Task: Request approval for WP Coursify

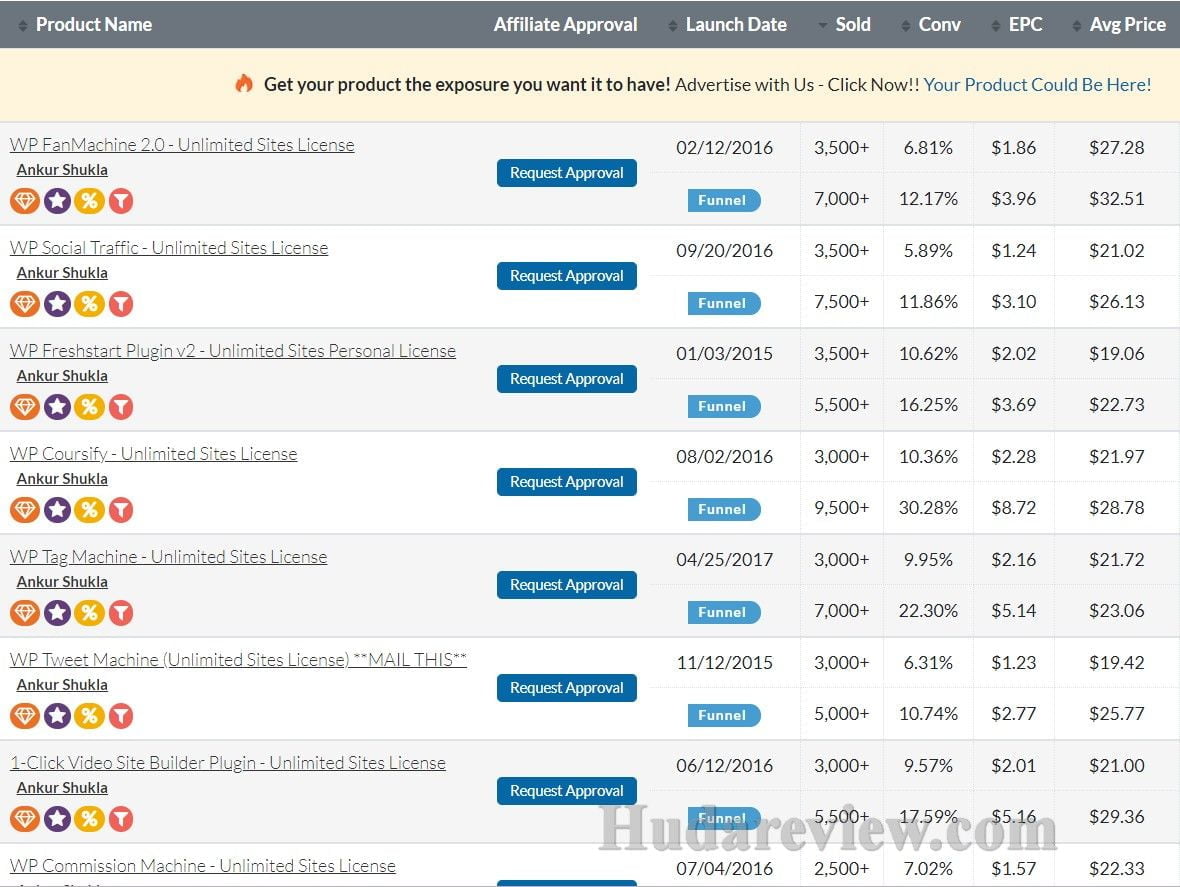Action: coord(567,482)
